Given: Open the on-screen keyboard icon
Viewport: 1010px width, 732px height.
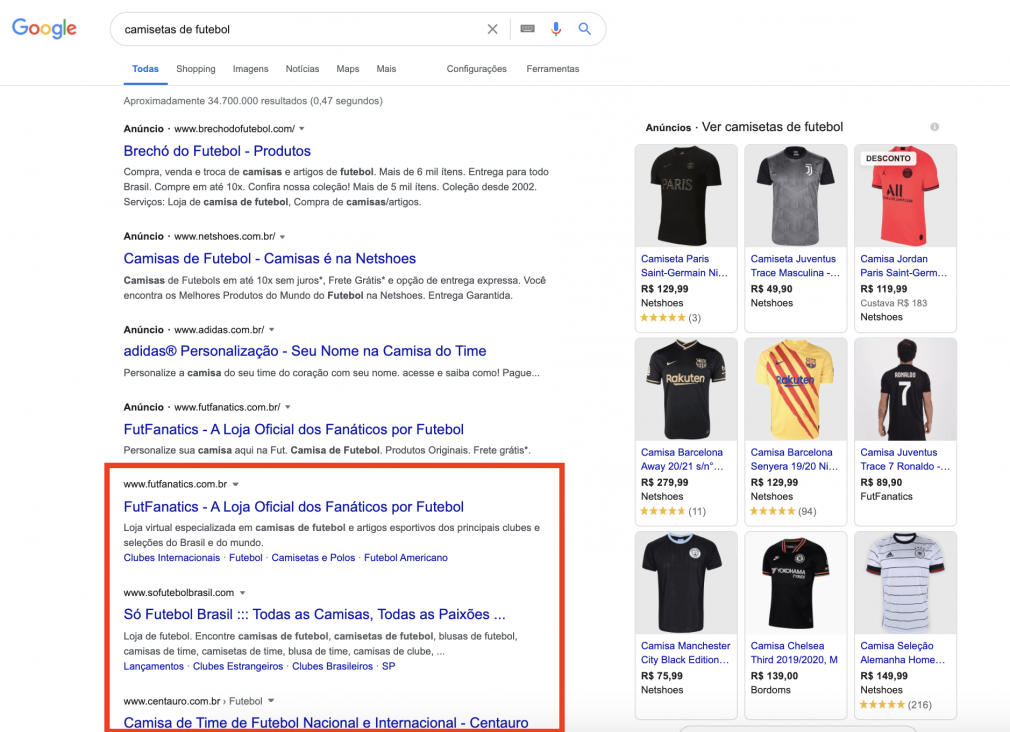Looking at the screenshot, I should click(528, 28).
